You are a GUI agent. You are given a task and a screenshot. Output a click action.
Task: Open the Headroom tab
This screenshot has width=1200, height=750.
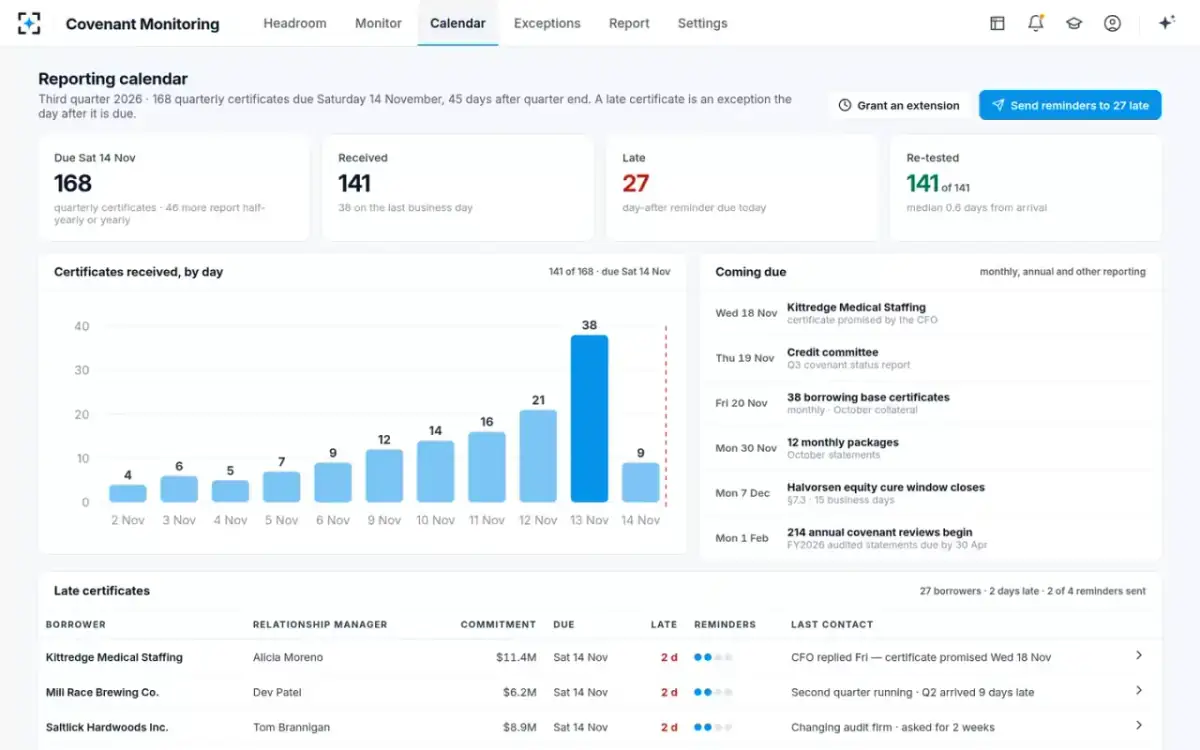295,23
